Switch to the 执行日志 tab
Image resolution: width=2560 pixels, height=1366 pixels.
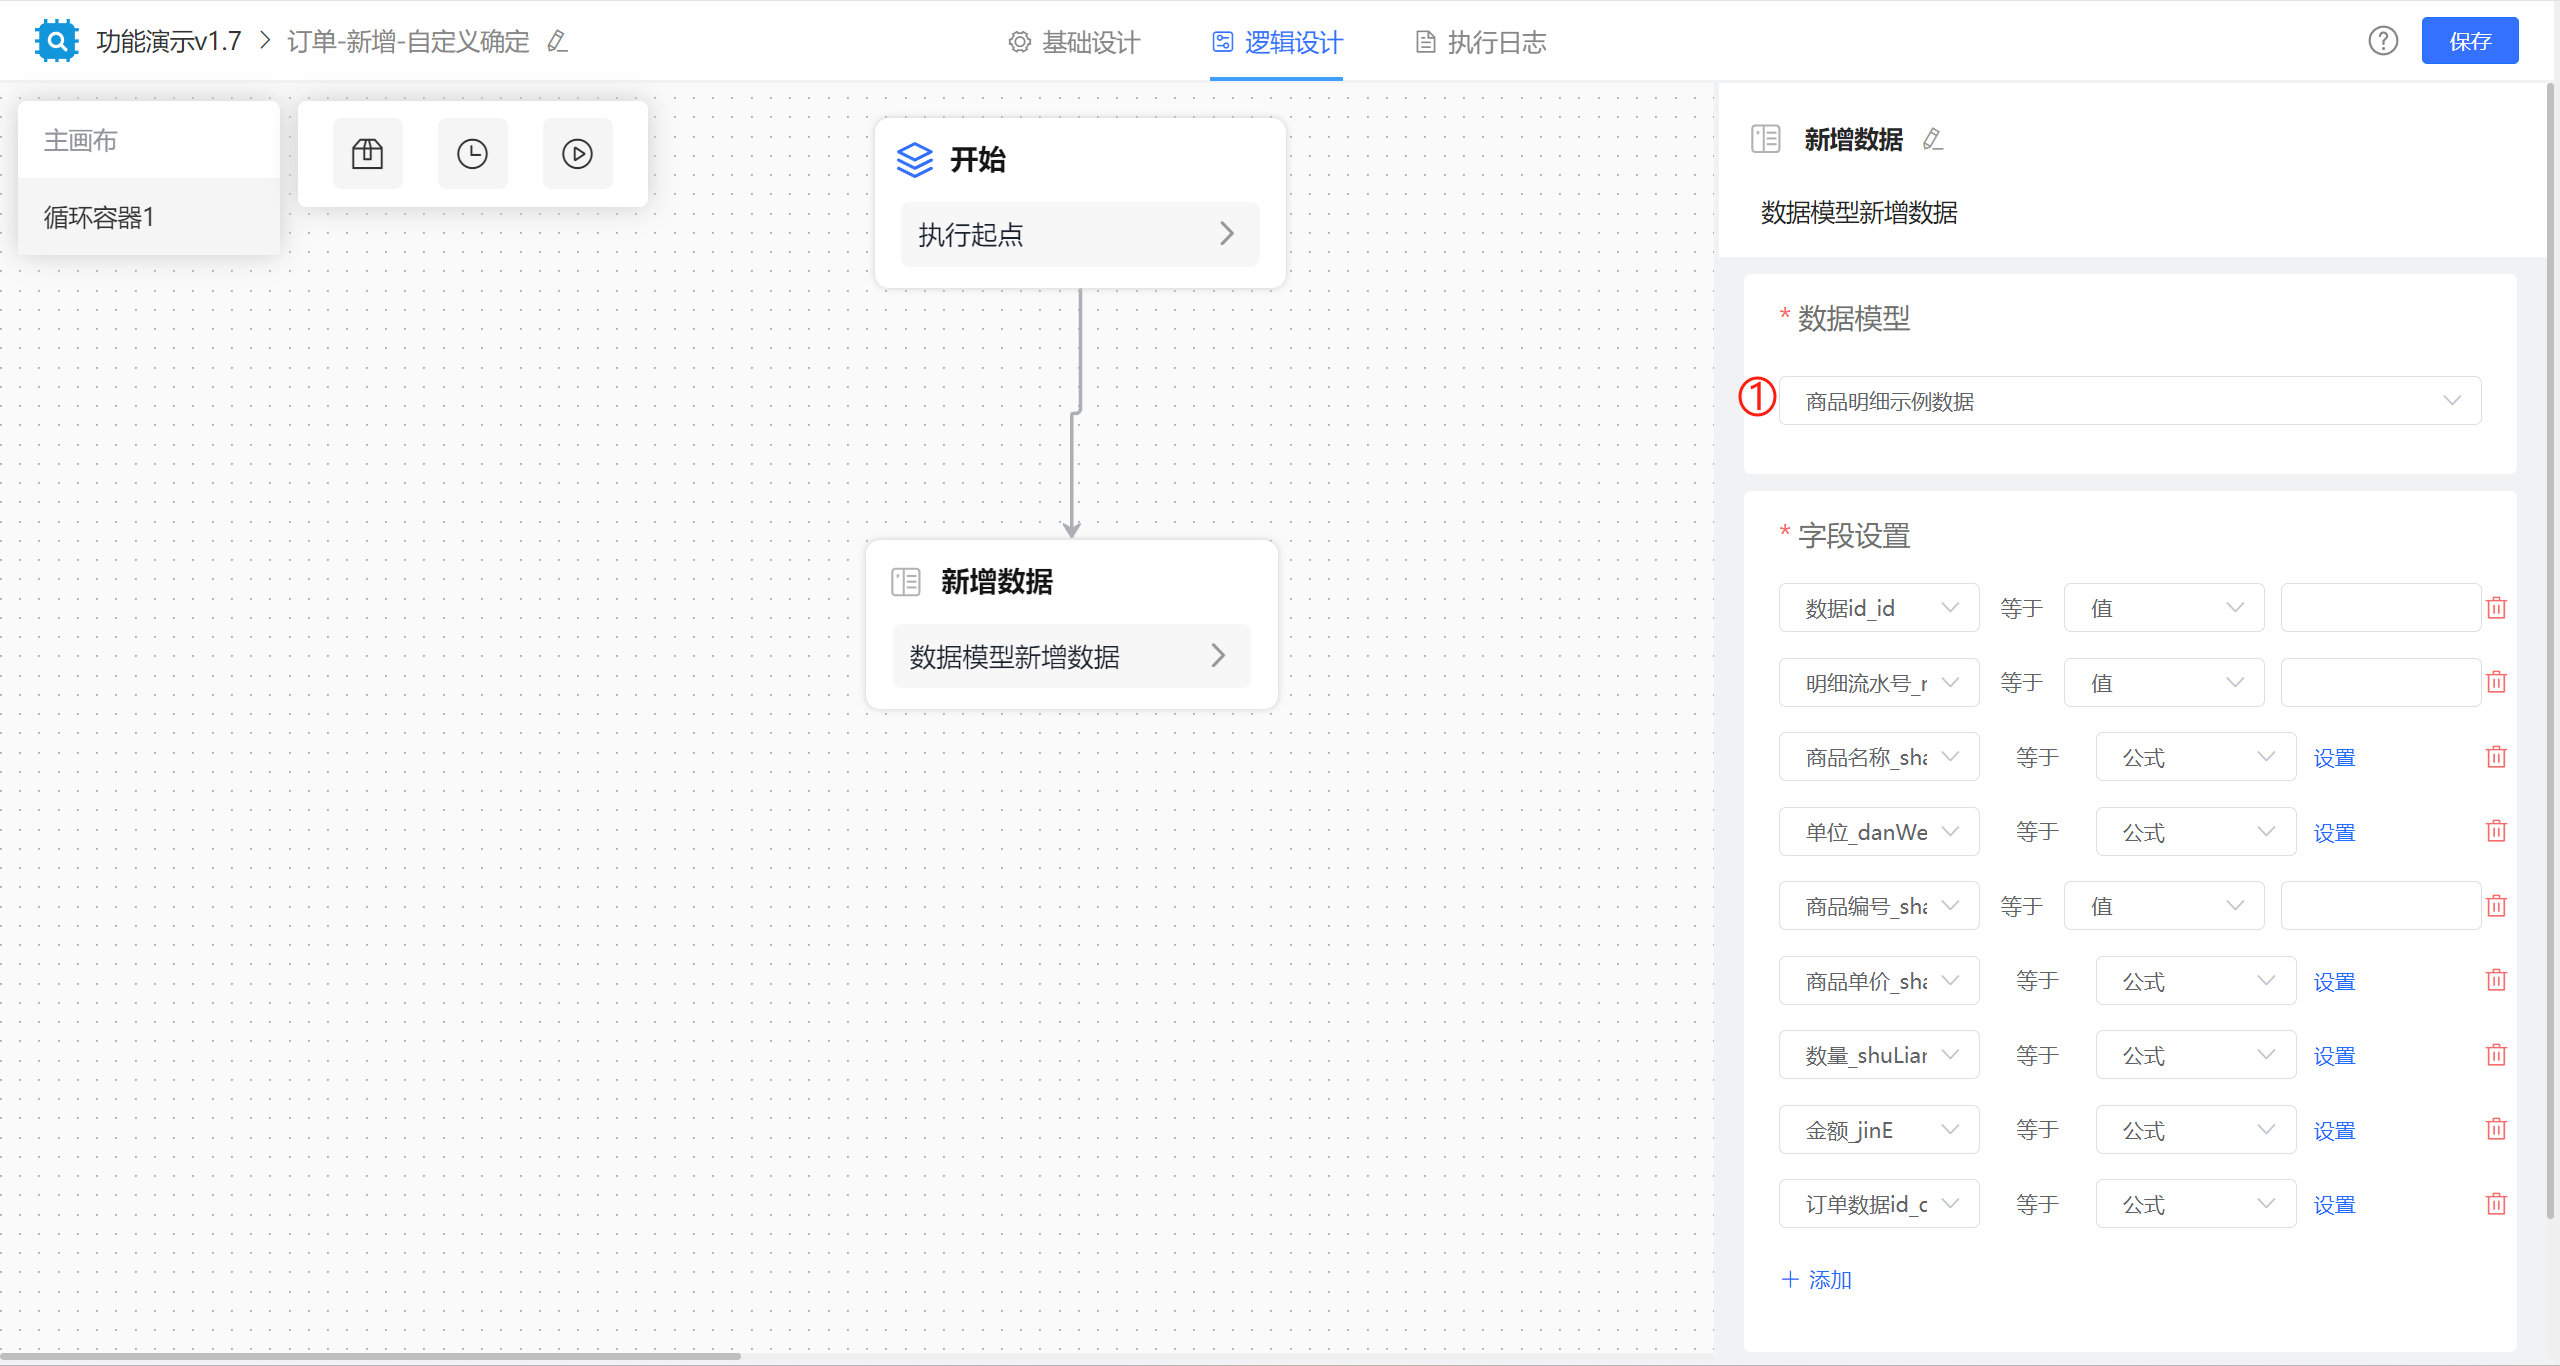click(x=1482, y=42)
